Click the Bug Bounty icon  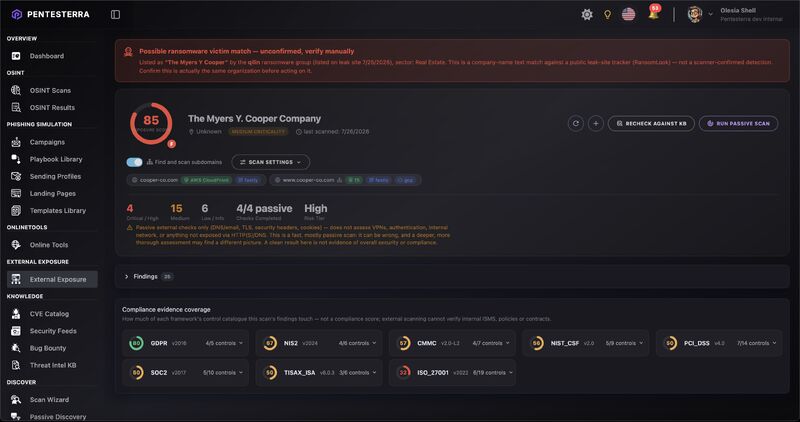(x=16, y=348)
